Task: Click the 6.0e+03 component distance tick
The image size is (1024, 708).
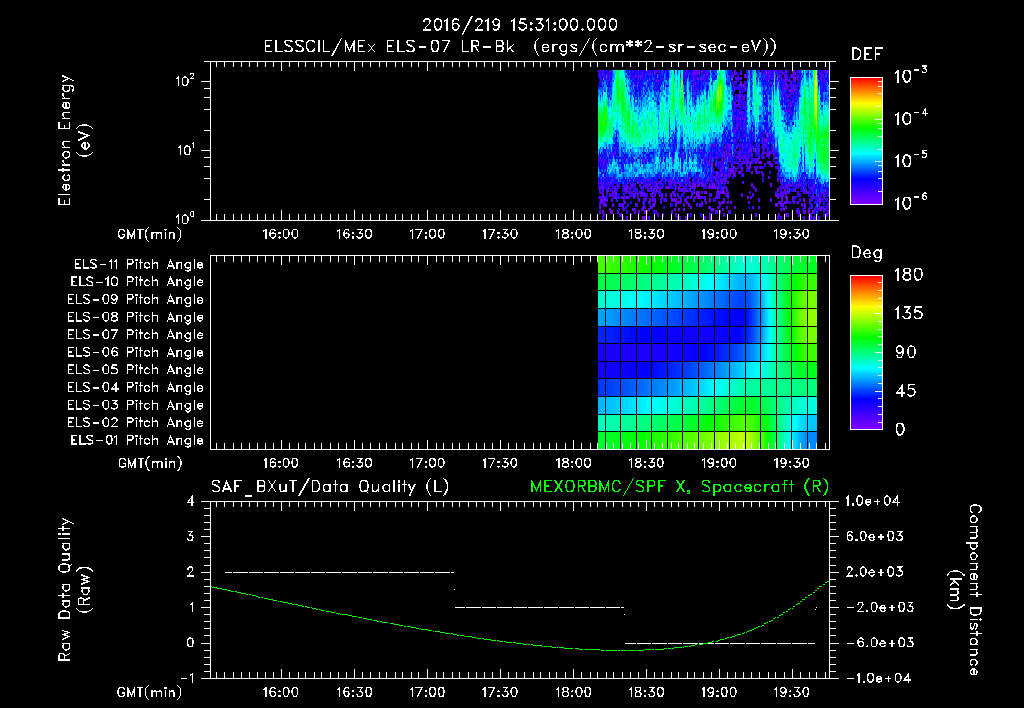Action: coord(875,536)
